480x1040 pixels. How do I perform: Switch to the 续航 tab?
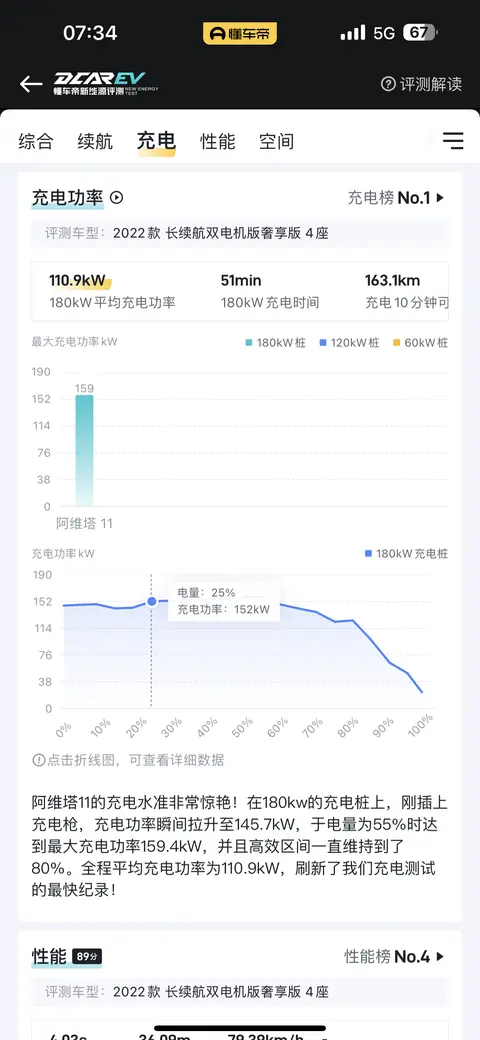(x=95, y=141)
